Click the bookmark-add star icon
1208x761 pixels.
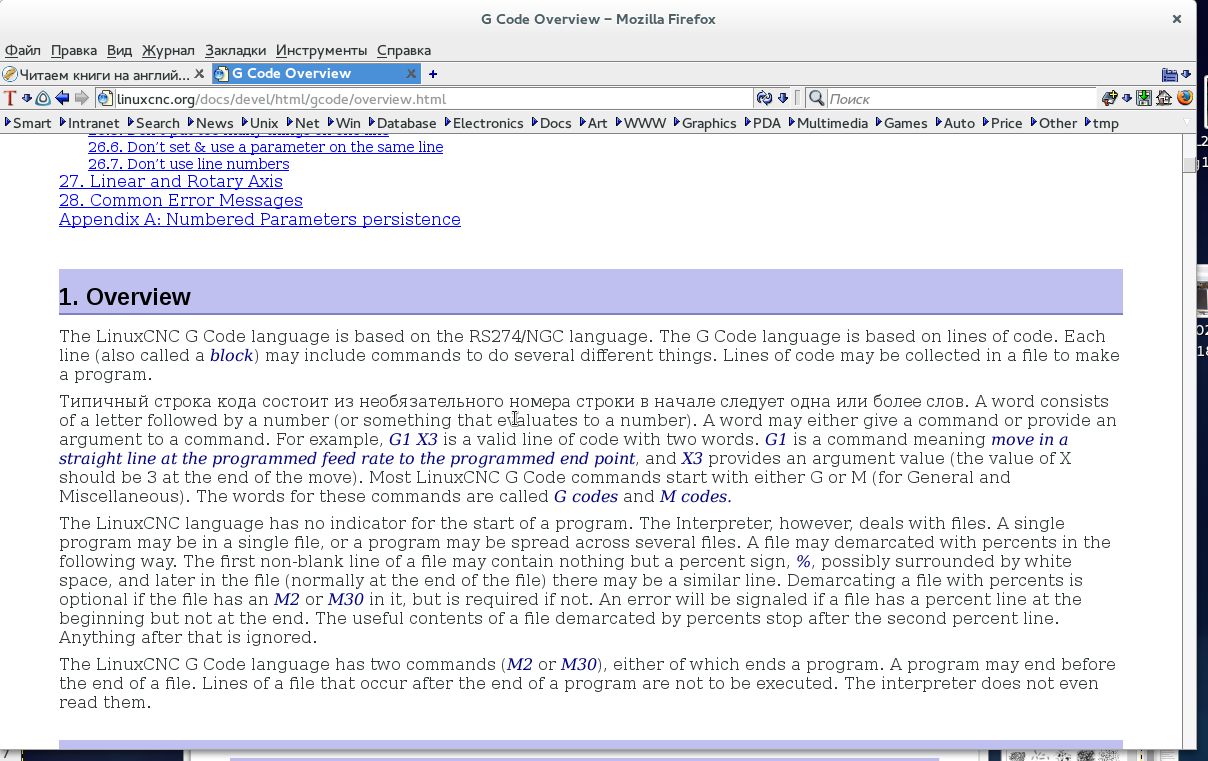1110,98
